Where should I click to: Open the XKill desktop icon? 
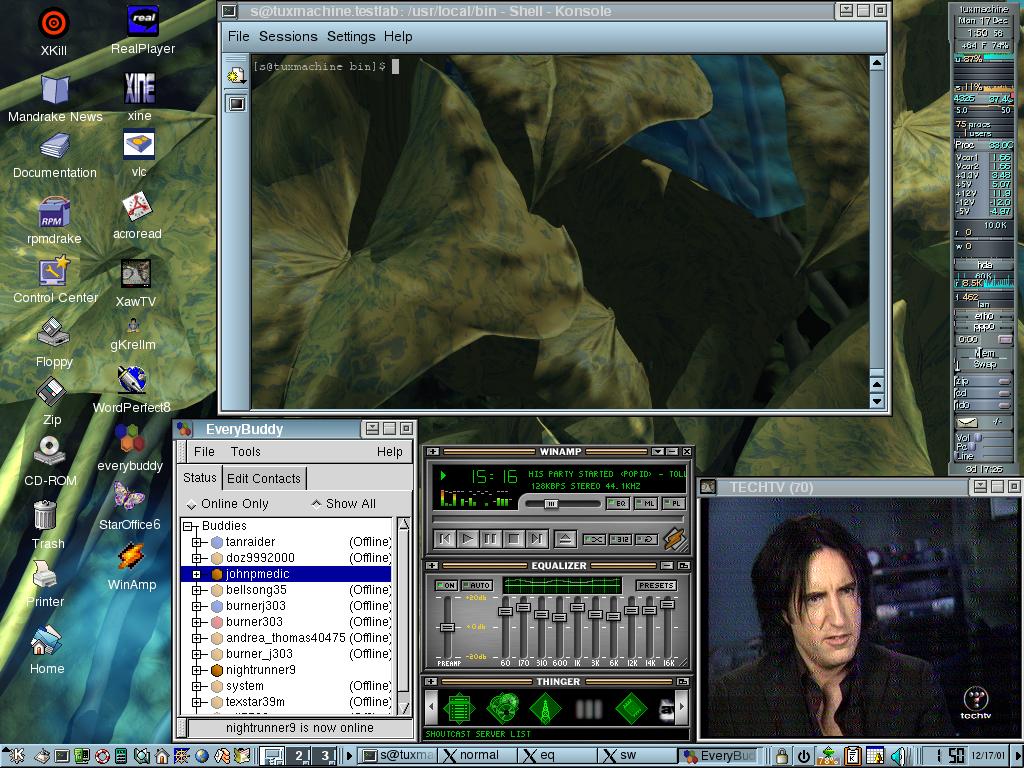(x=54, y=23)
